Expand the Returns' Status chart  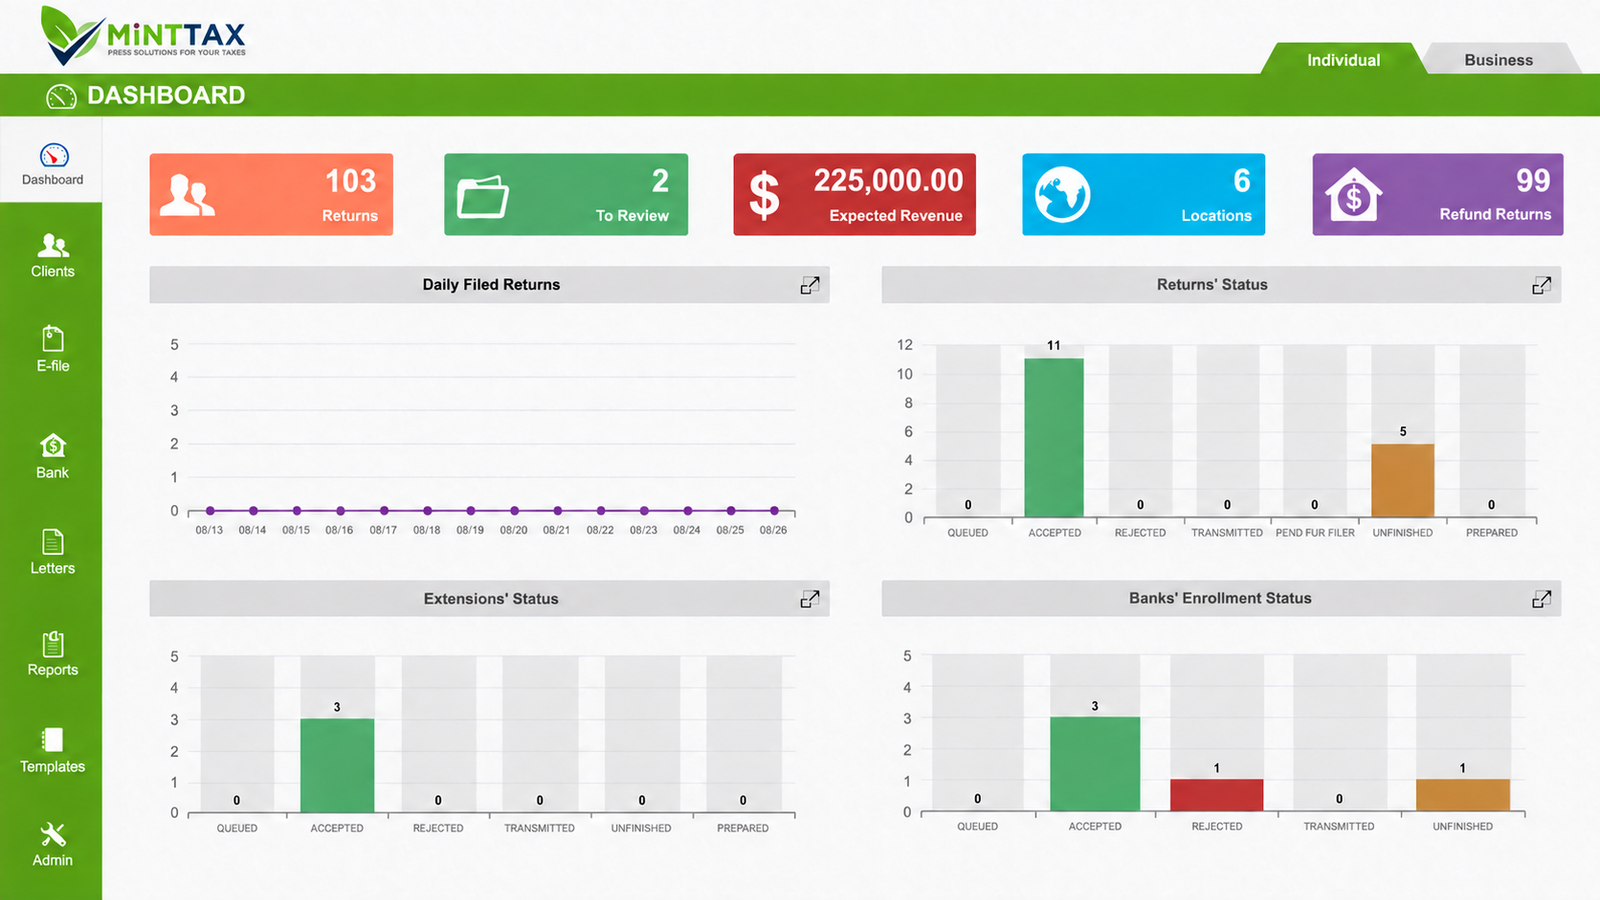pyautogui.click(x=1542, y=285)
